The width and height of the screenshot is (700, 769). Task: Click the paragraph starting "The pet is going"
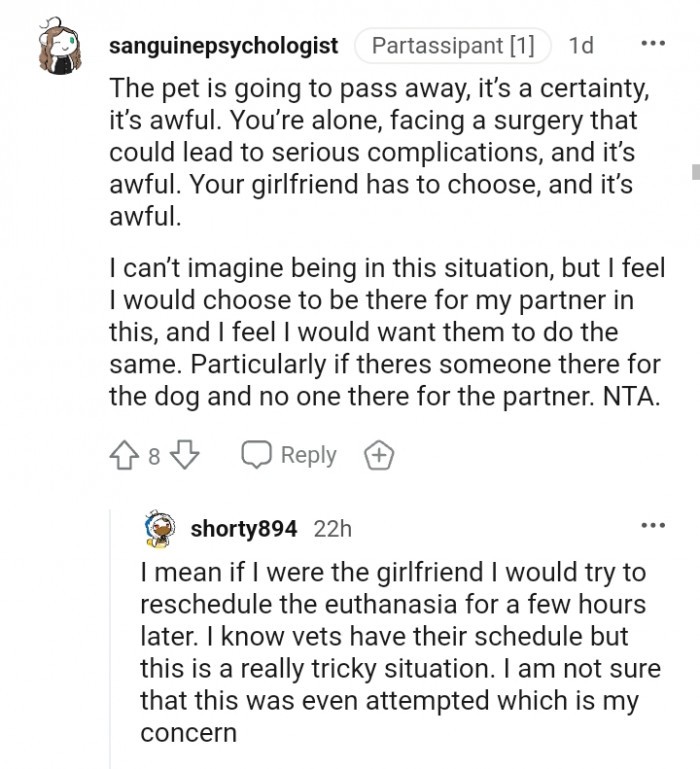coord(380,152)
